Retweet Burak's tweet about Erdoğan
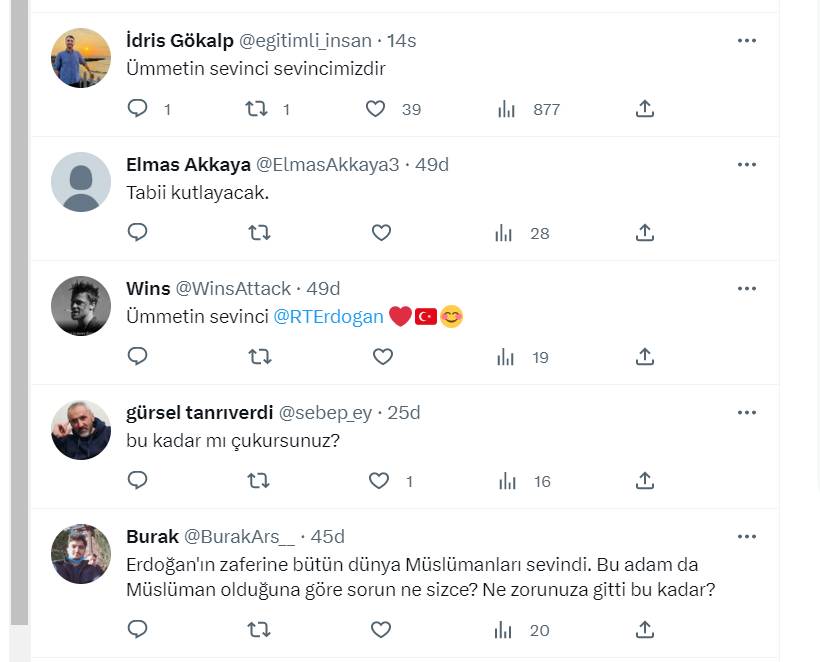The width and height of the screenshot is (820, 662). [258, 630]
